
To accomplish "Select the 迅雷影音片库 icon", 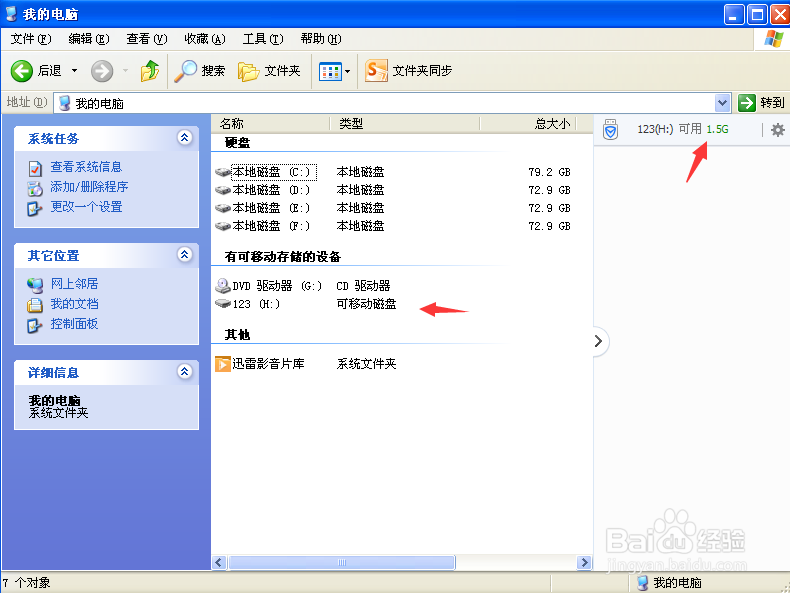I will click(x=223, y=364).
